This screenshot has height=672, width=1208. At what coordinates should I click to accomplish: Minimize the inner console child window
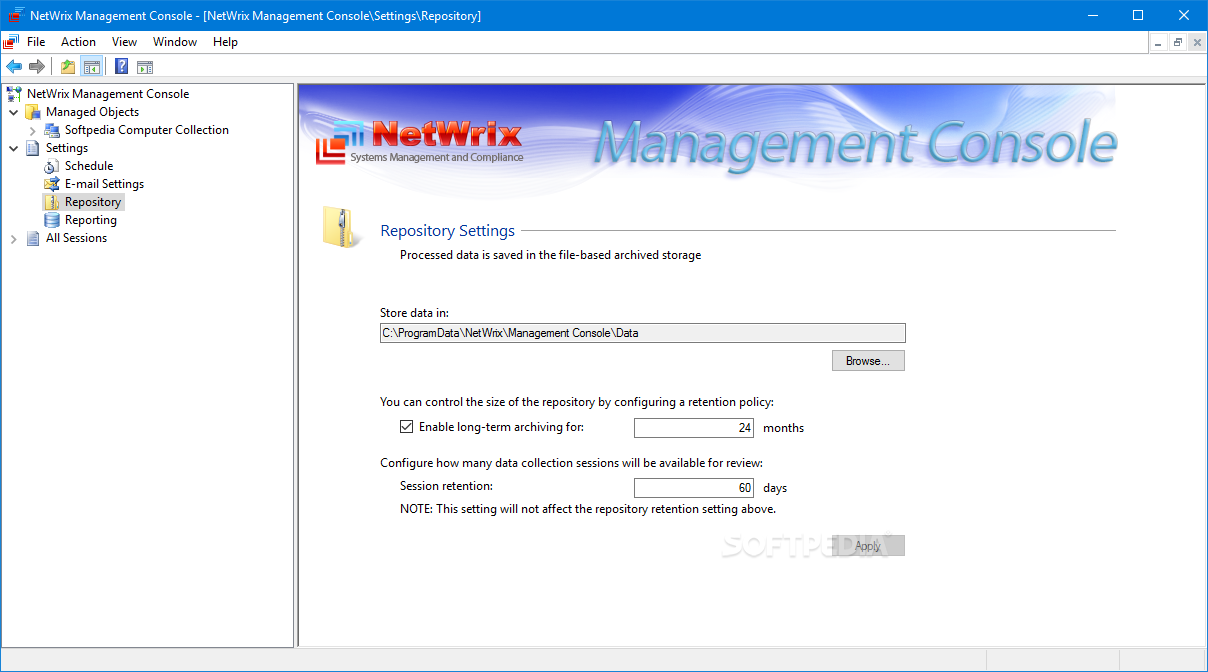click(1159, 42)
